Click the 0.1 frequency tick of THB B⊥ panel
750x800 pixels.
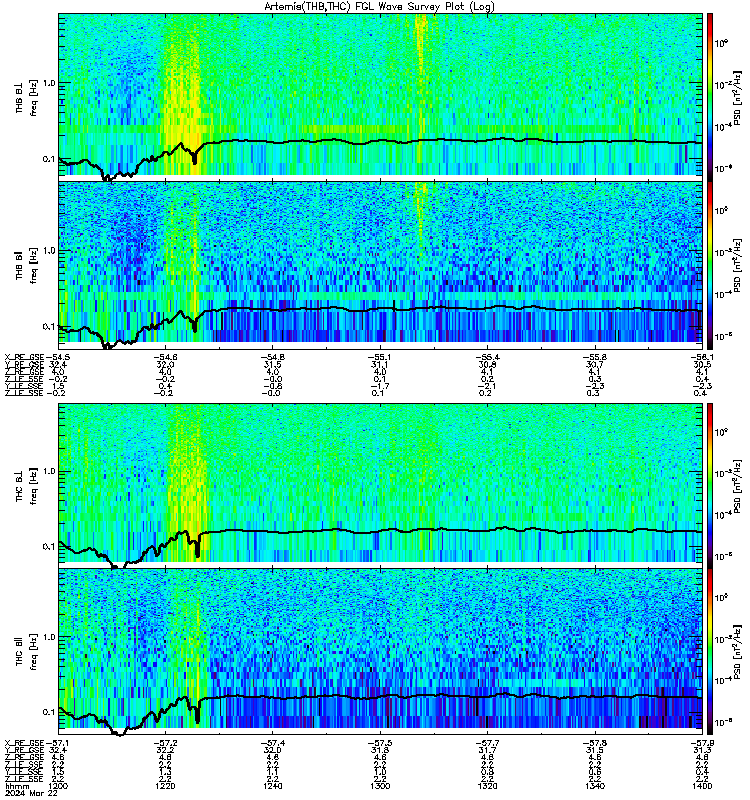[48, 159]
